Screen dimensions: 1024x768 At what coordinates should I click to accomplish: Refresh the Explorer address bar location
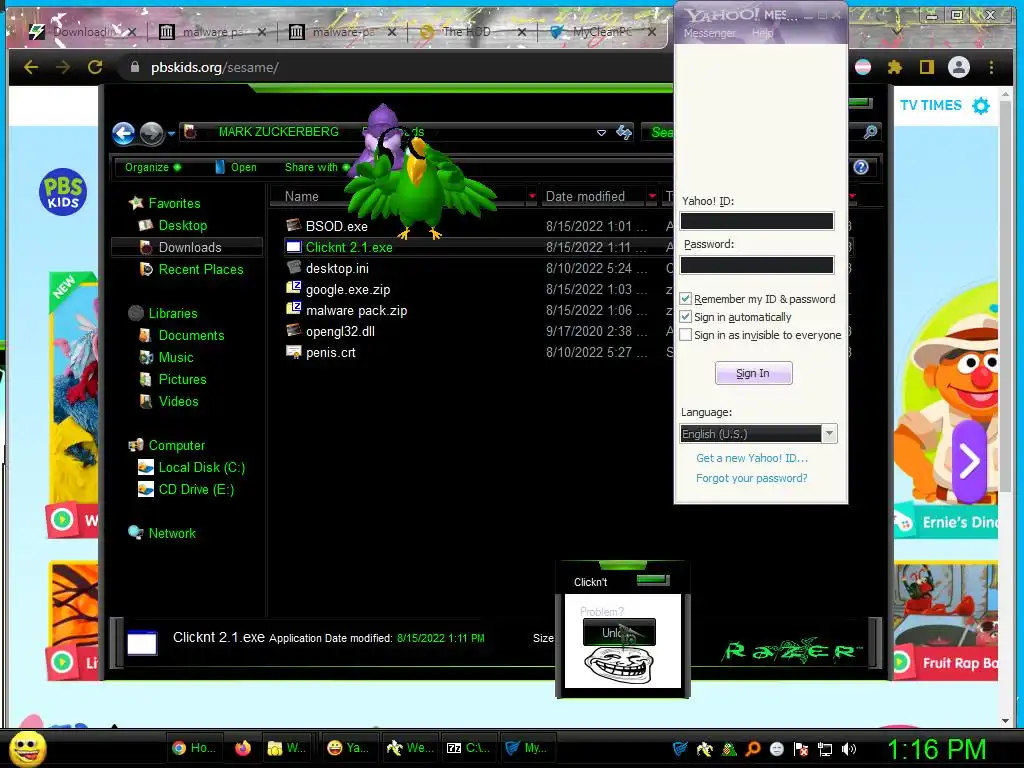(624, 133)
